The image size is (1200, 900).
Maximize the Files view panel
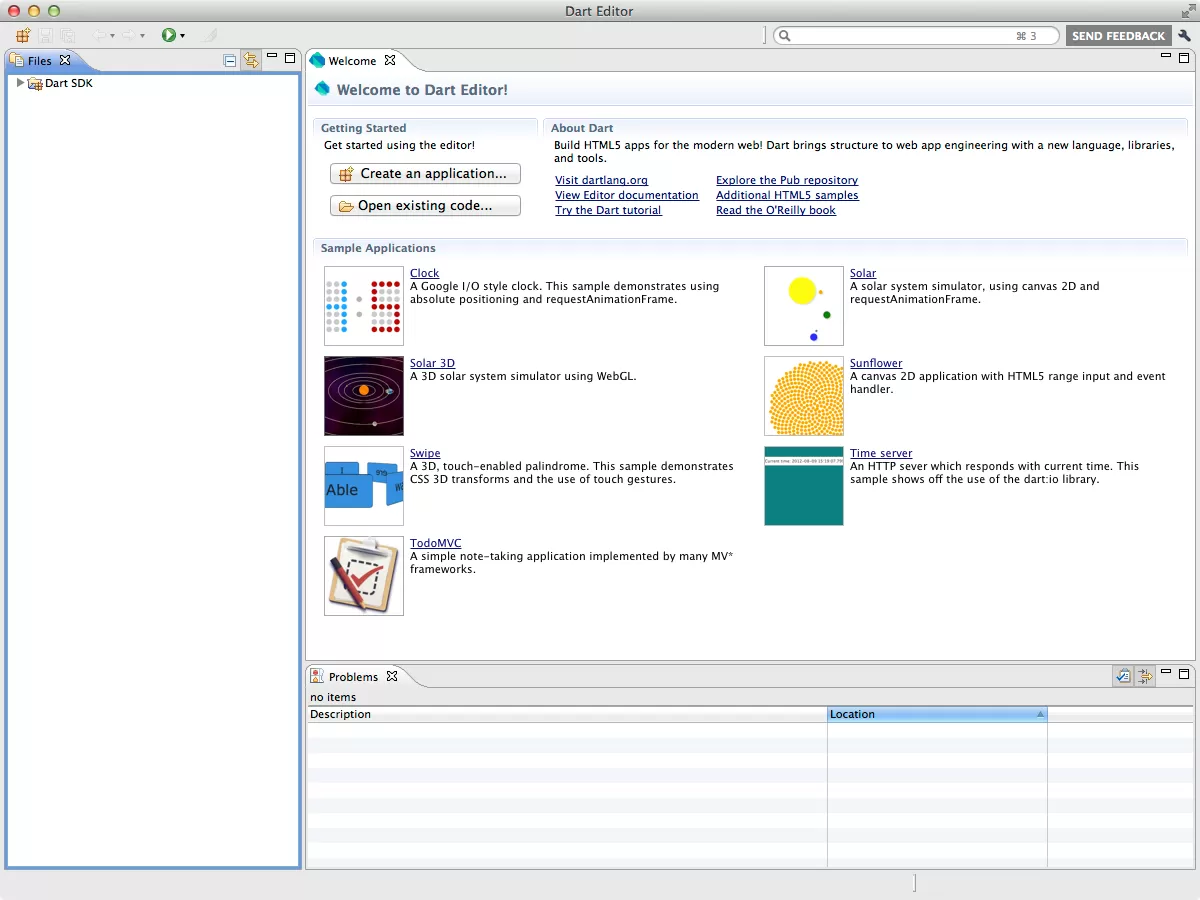[290, 58]
